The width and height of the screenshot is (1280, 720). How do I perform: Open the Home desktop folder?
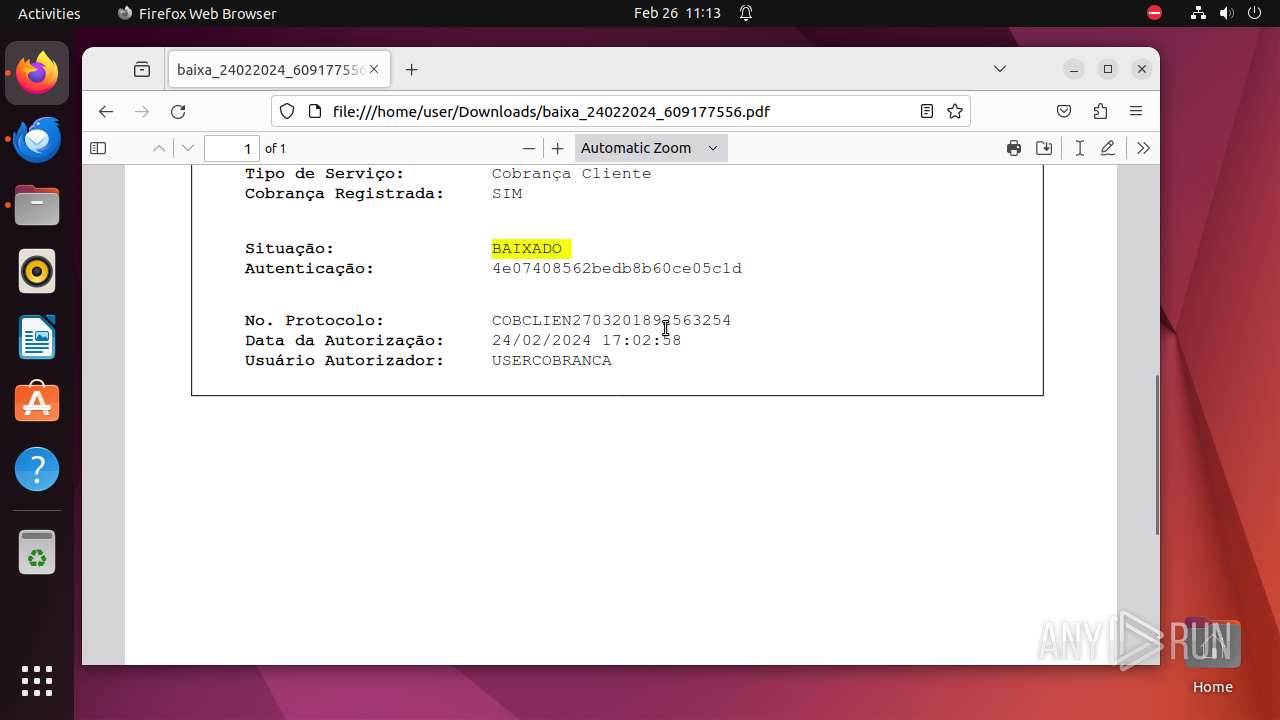tap(1212, 657)
